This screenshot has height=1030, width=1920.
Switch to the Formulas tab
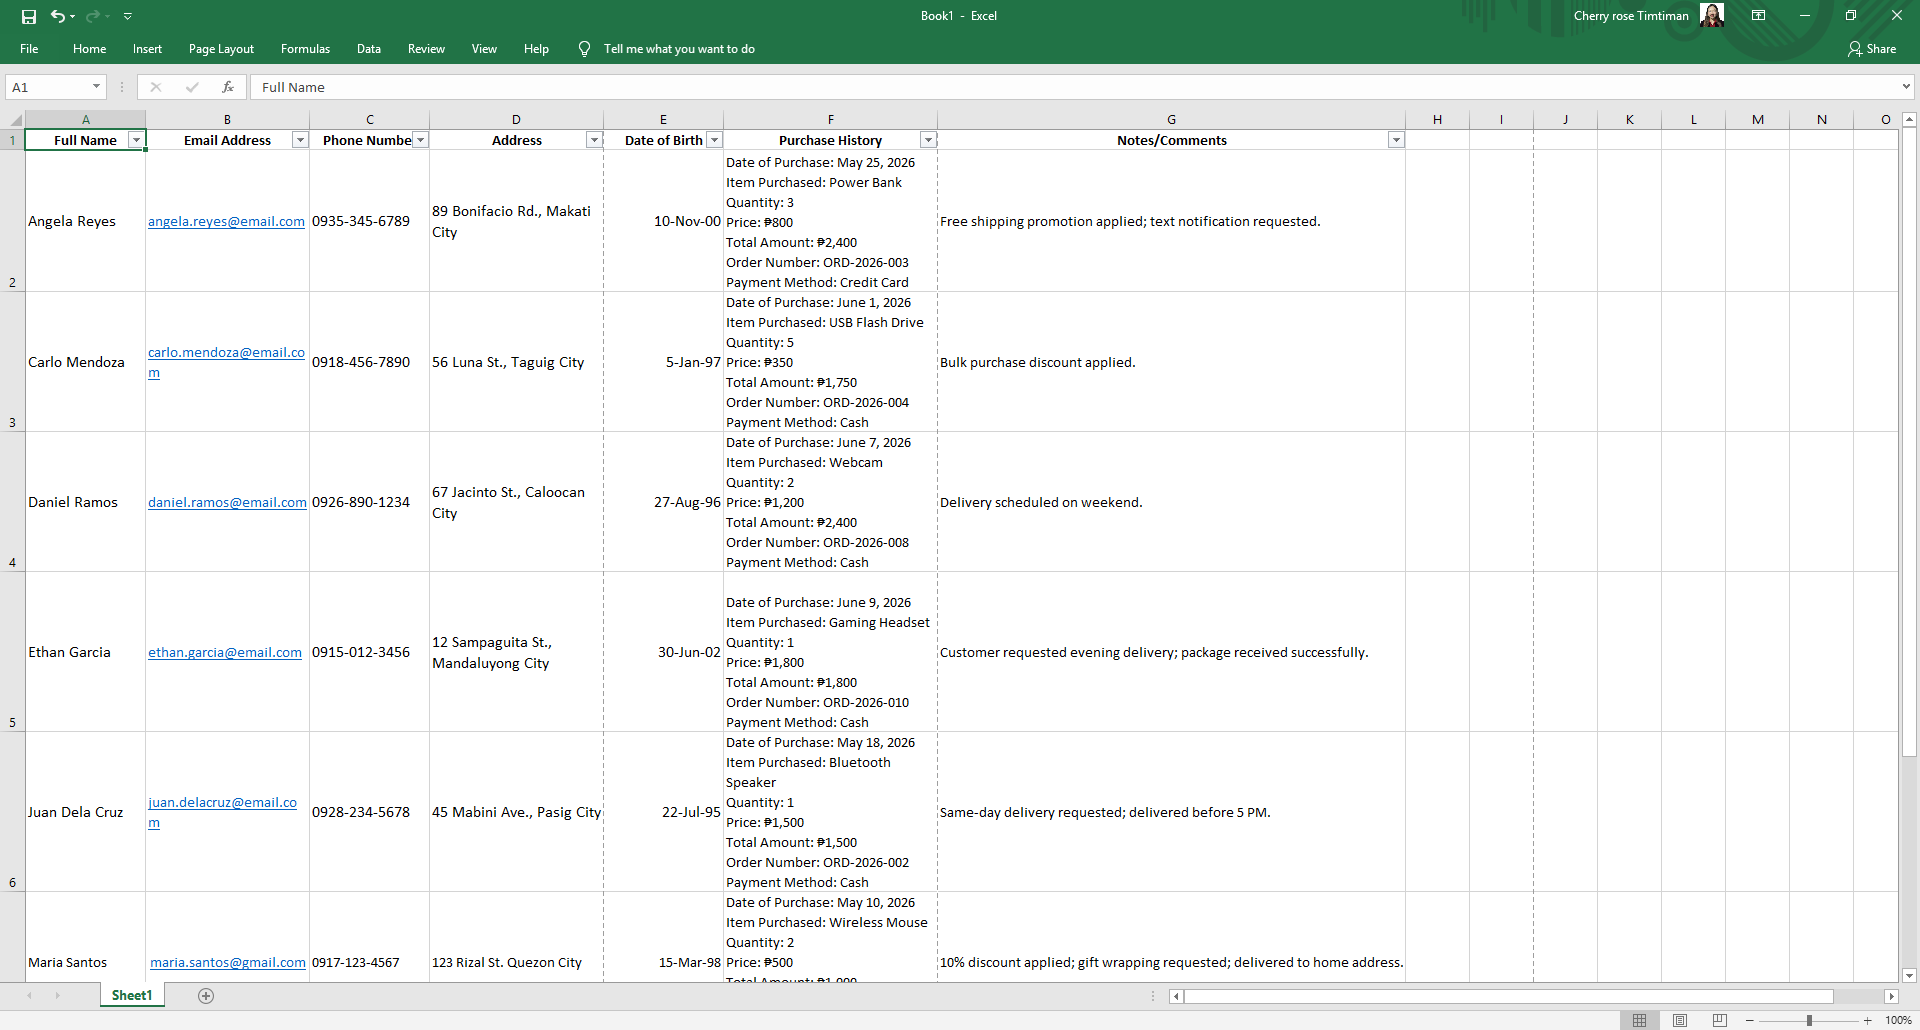[x=305, y=49]
